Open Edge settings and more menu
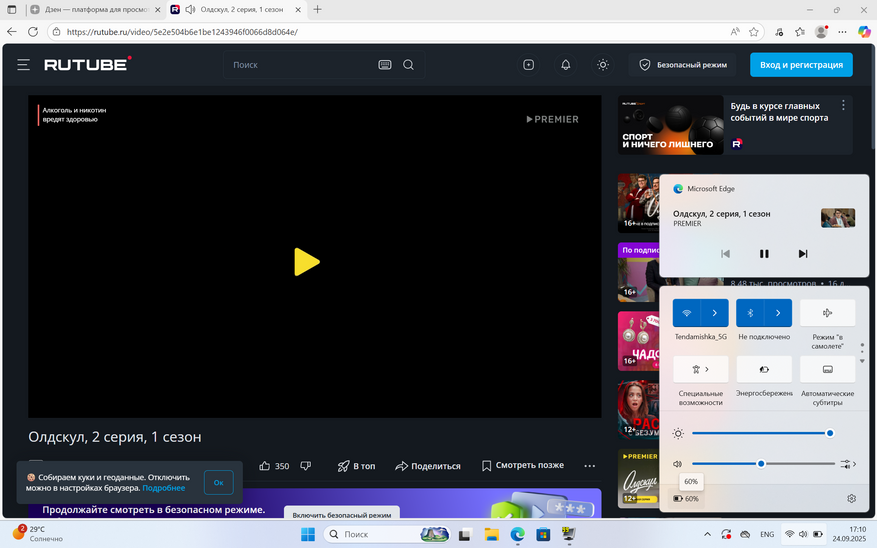 (x=842, y=32)
